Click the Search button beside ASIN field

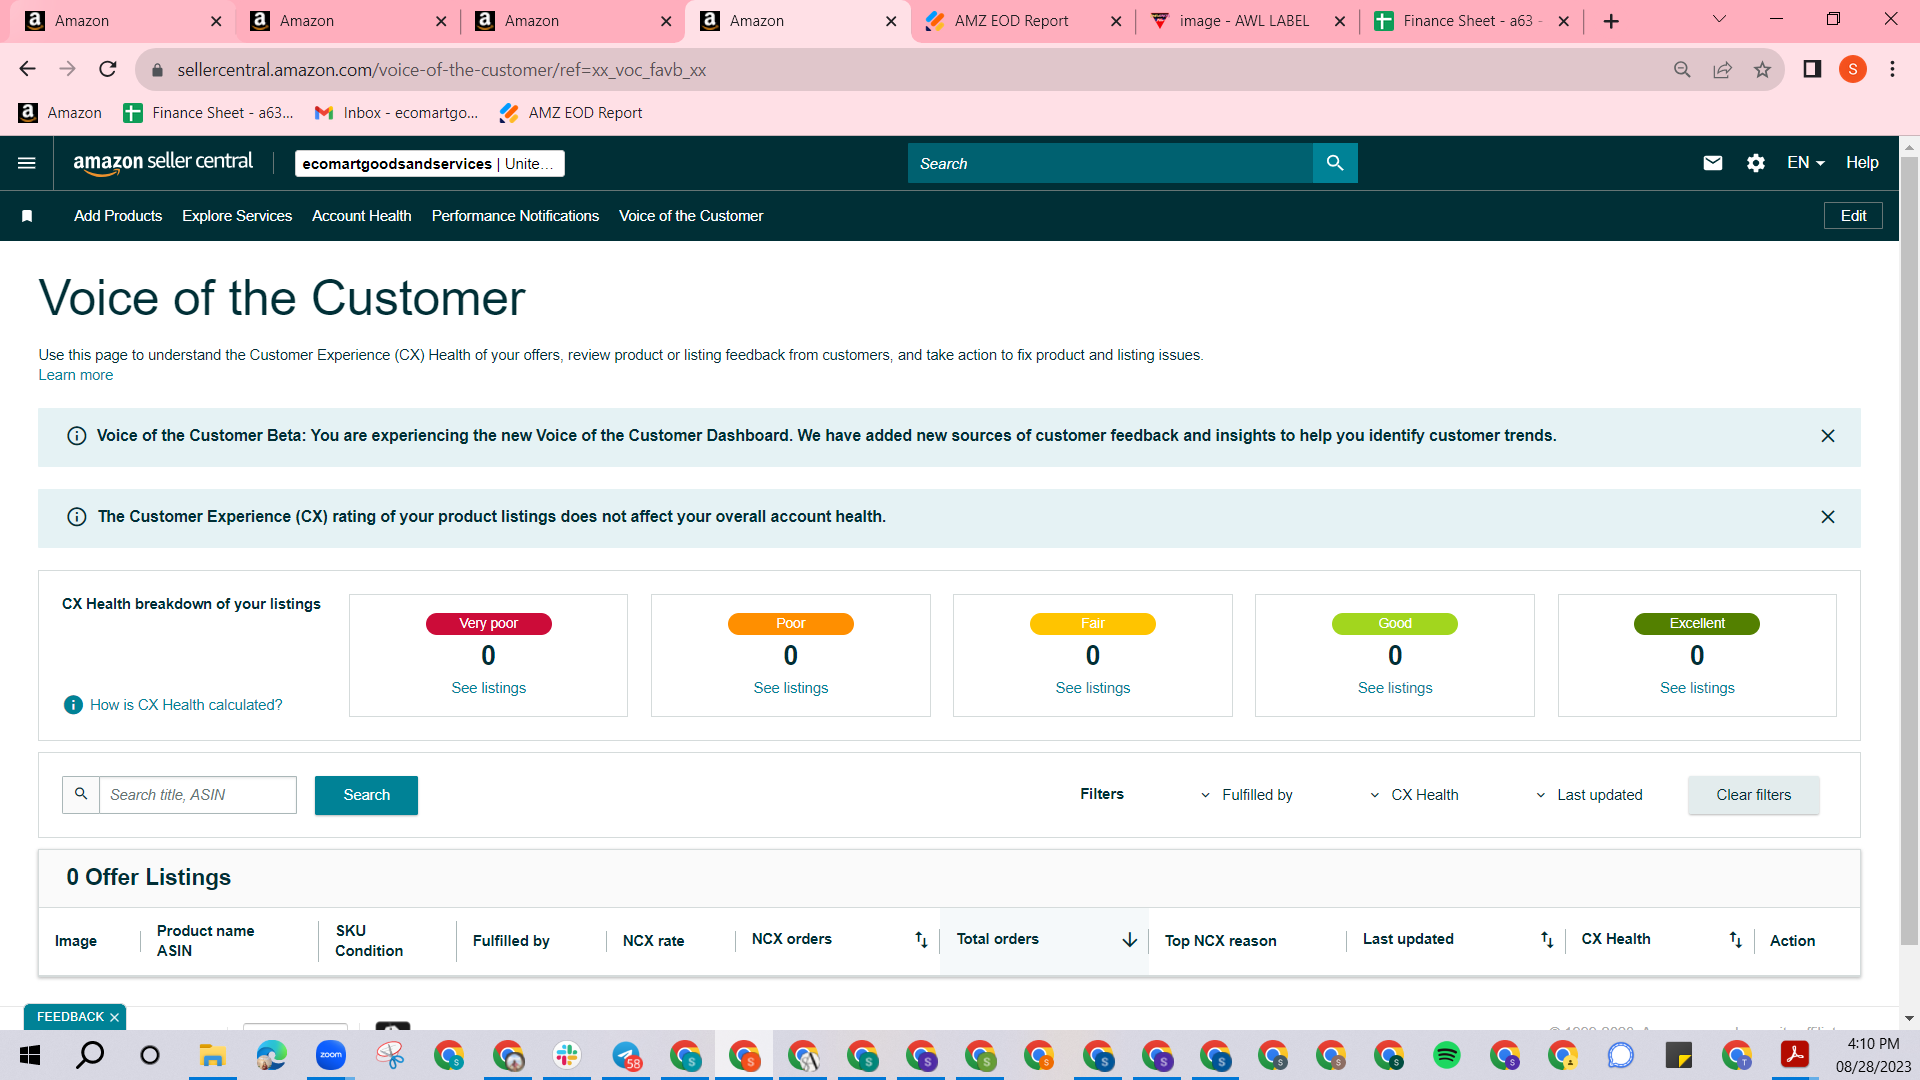(x=366, y=795)
